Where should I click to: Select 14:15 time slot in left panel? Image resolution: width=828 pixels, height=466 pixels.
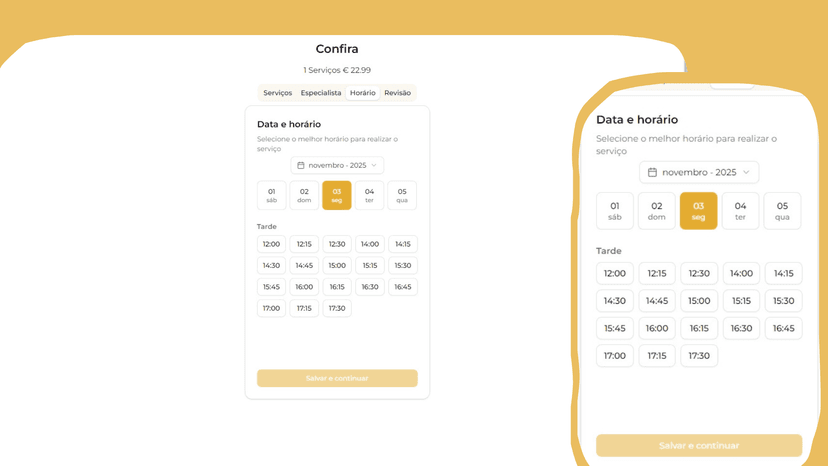(402, 244)
